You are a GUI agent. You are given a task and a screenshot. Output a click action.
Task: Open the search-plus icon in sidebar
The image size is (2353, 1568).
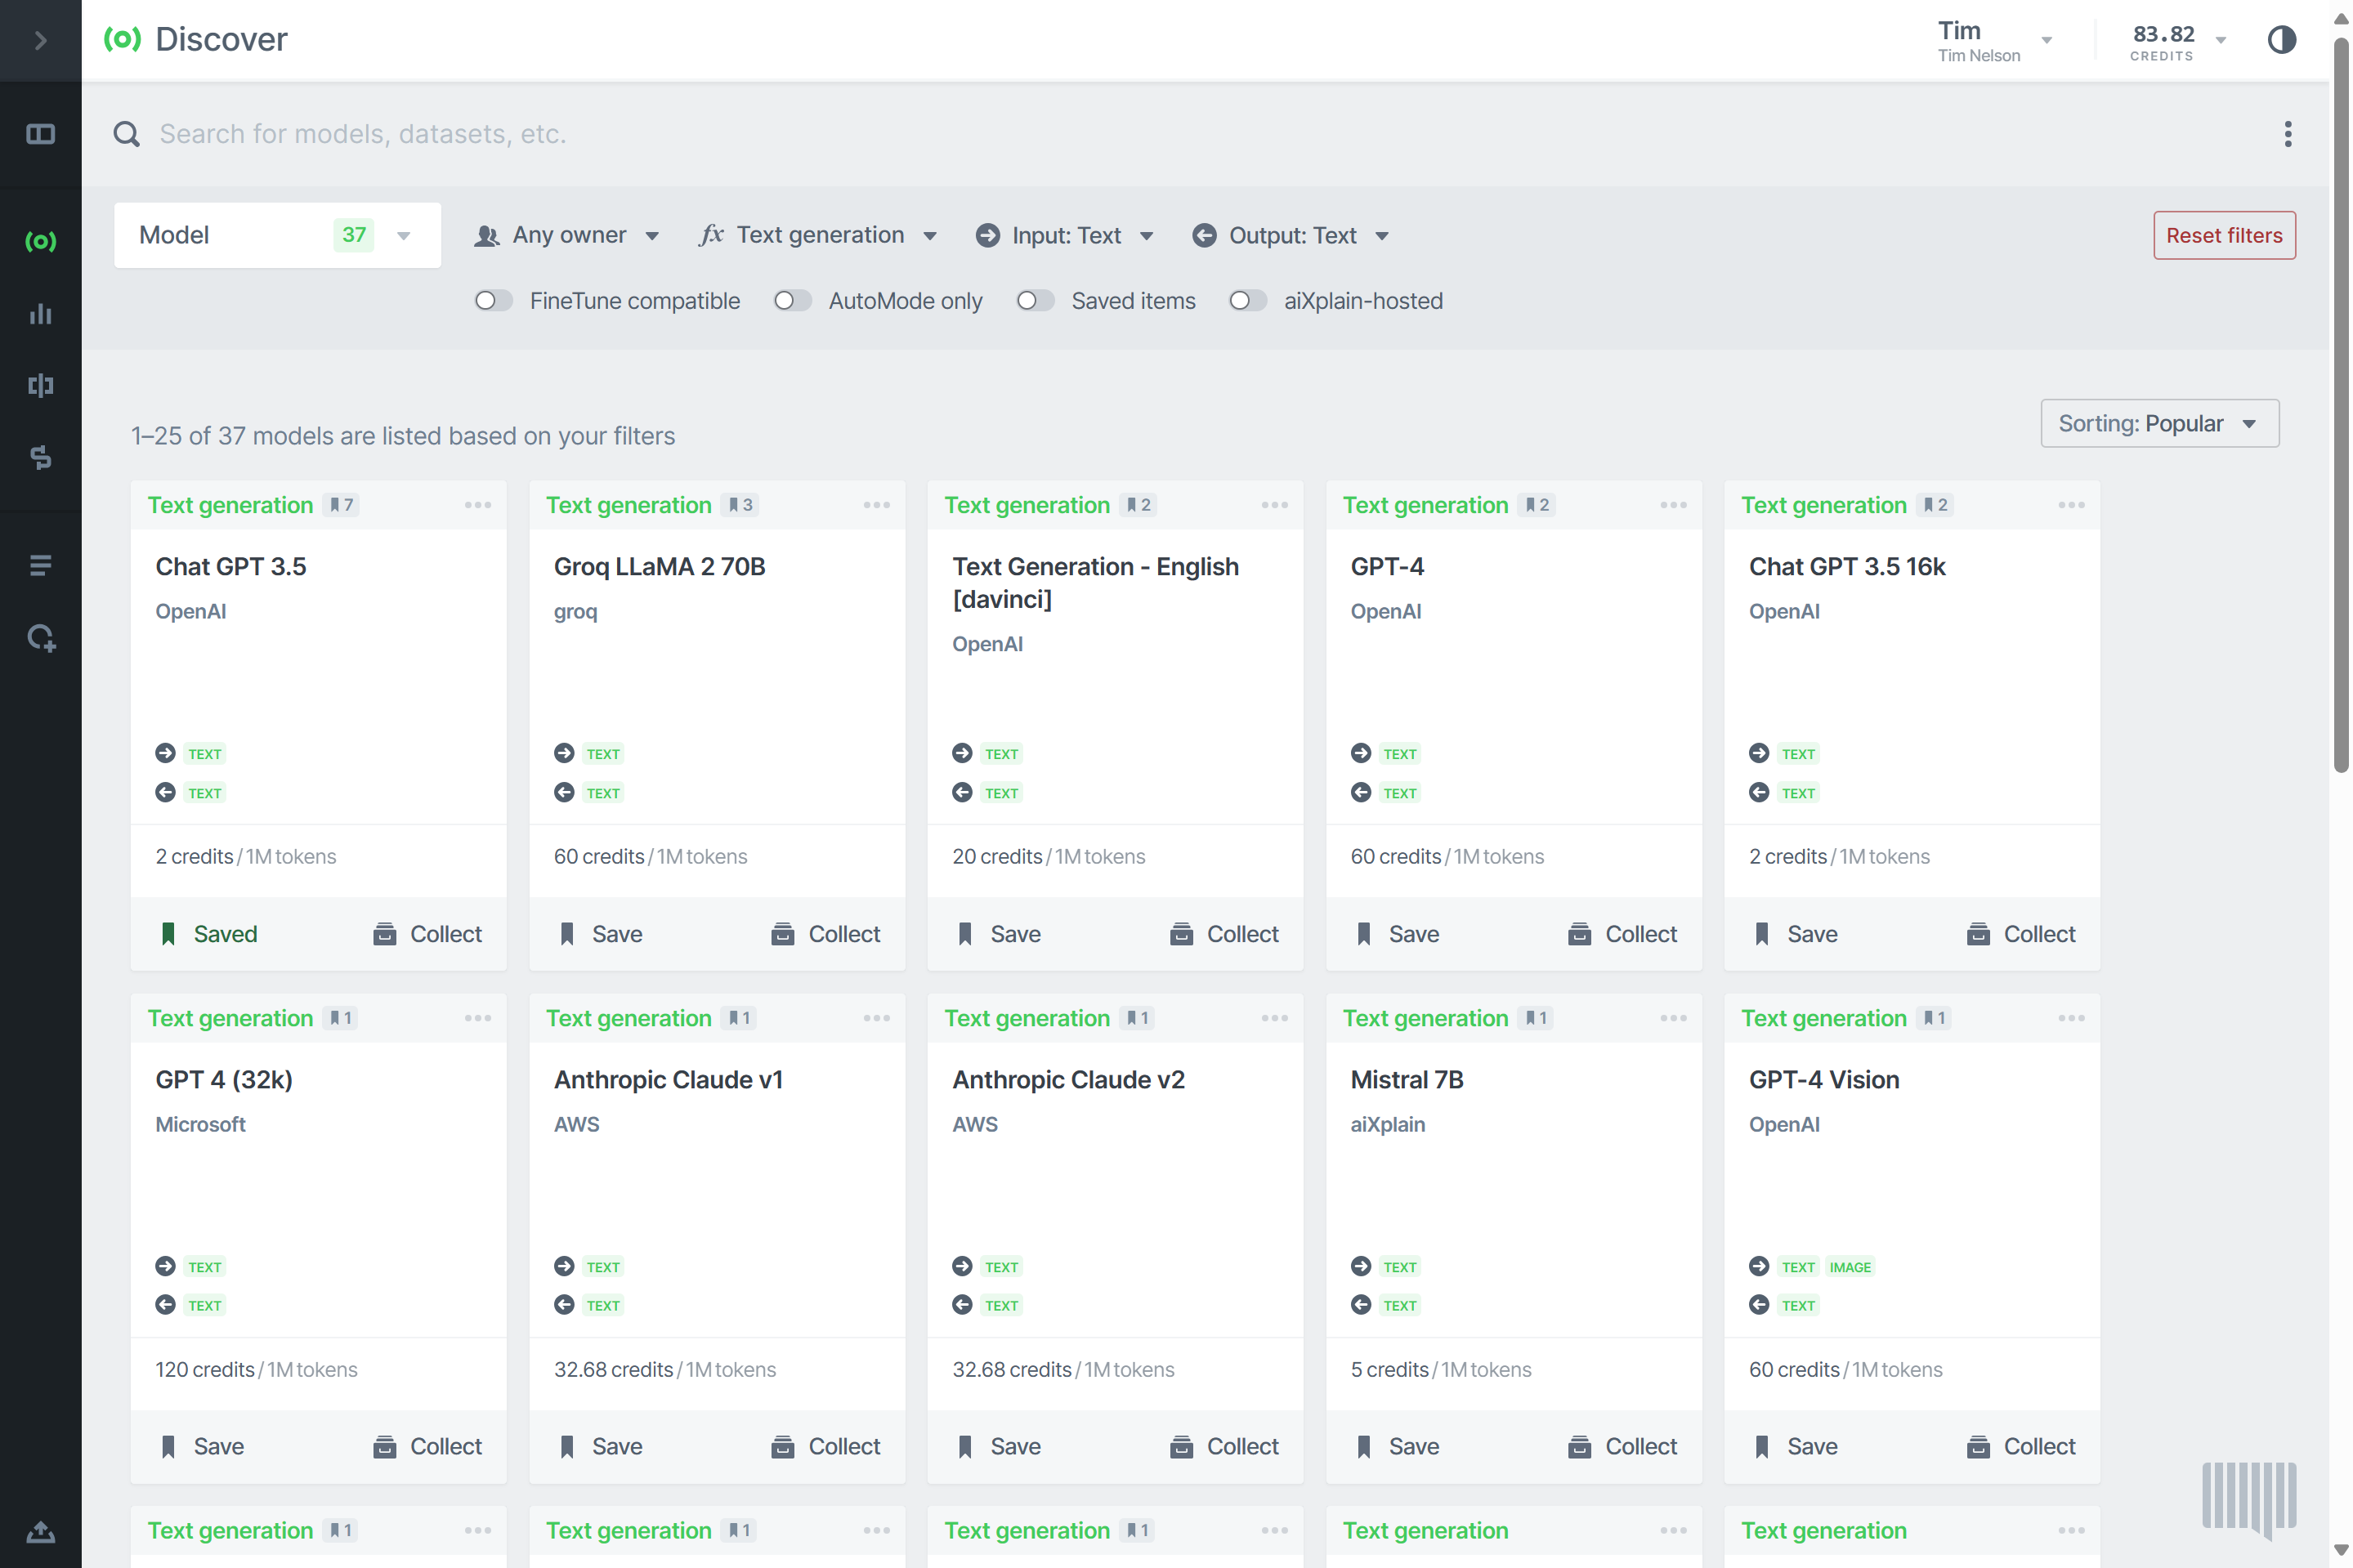pyautogui.click(x=40, y=638)
